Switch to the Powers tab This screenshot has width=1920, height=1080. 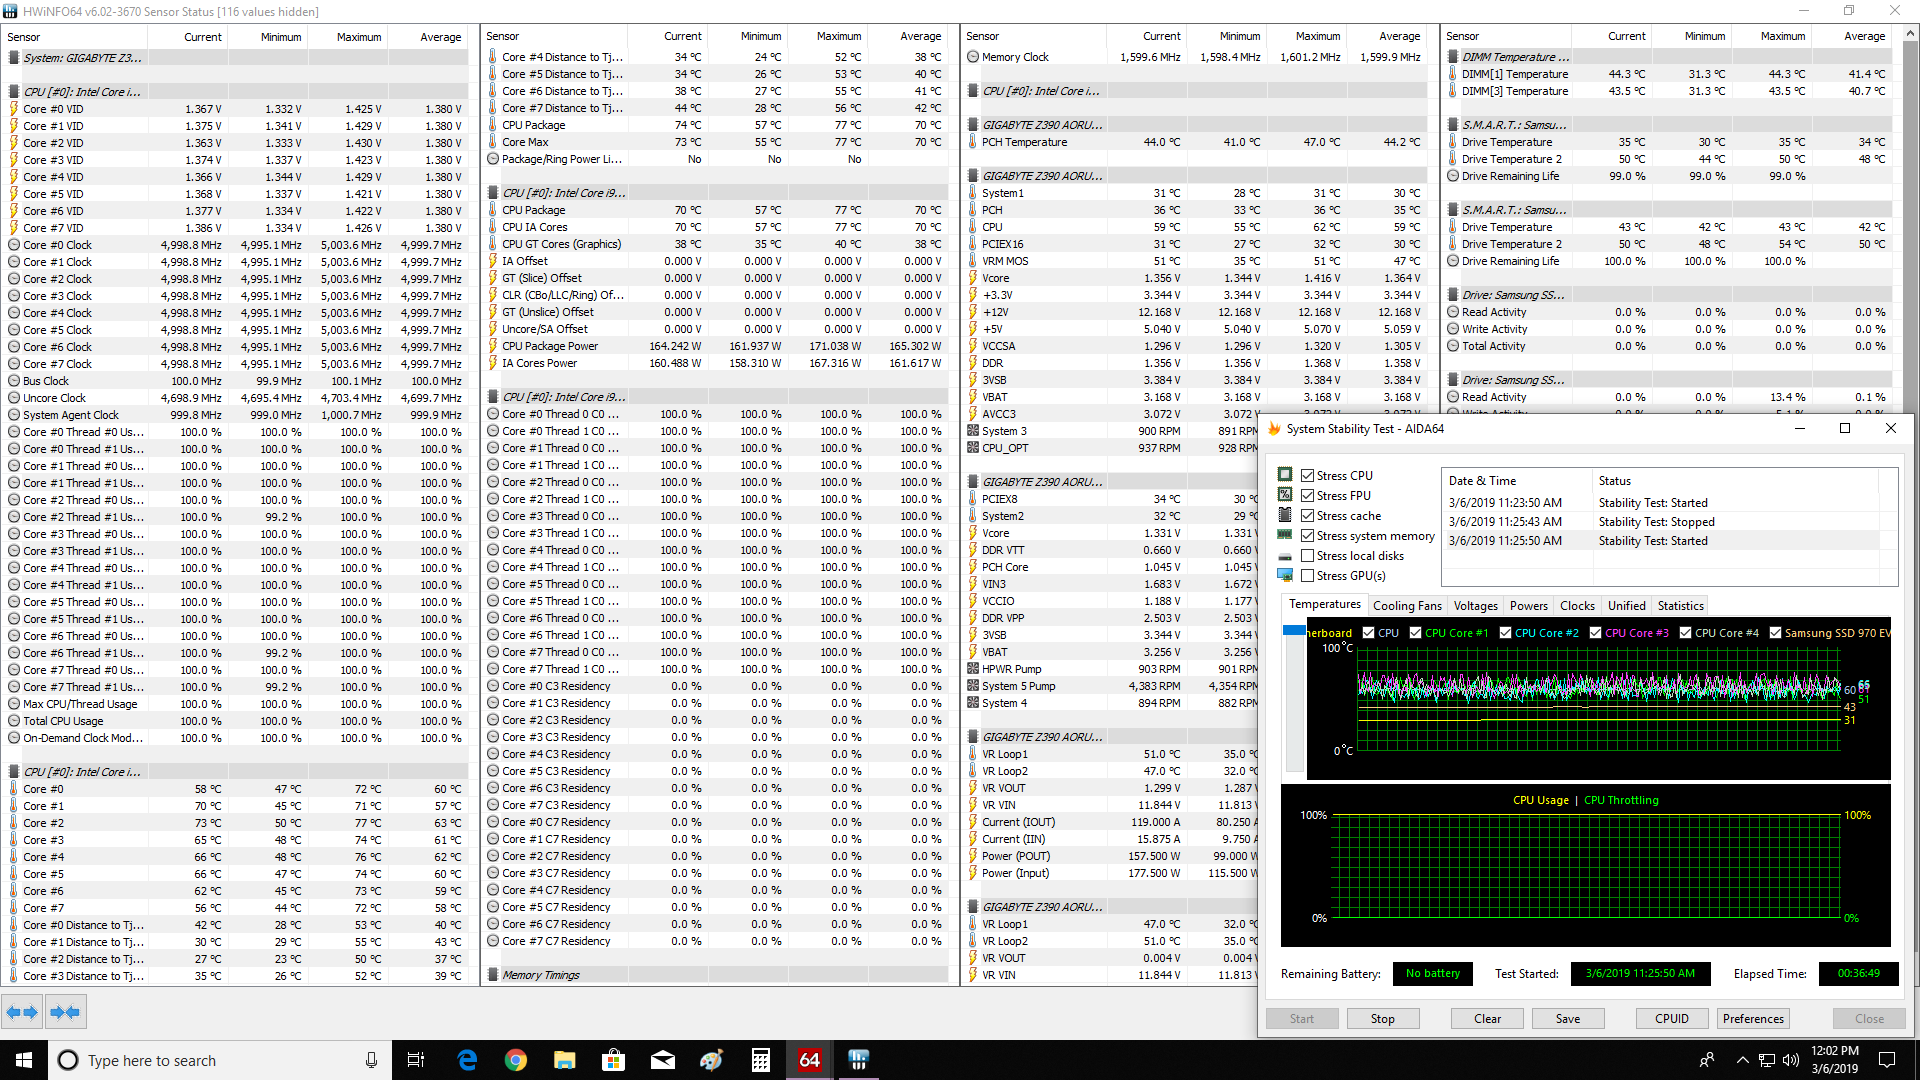point(1528,606)
